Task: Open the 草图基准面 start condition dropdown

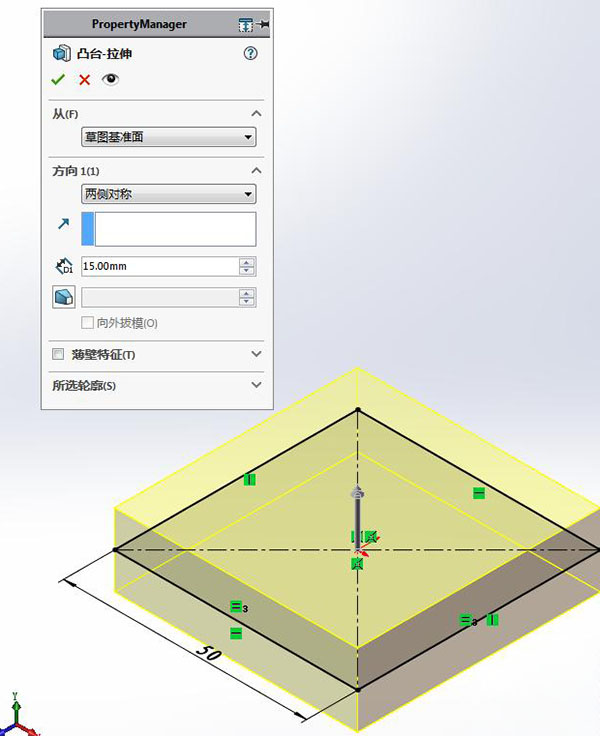Action: [x=169, y=137]
